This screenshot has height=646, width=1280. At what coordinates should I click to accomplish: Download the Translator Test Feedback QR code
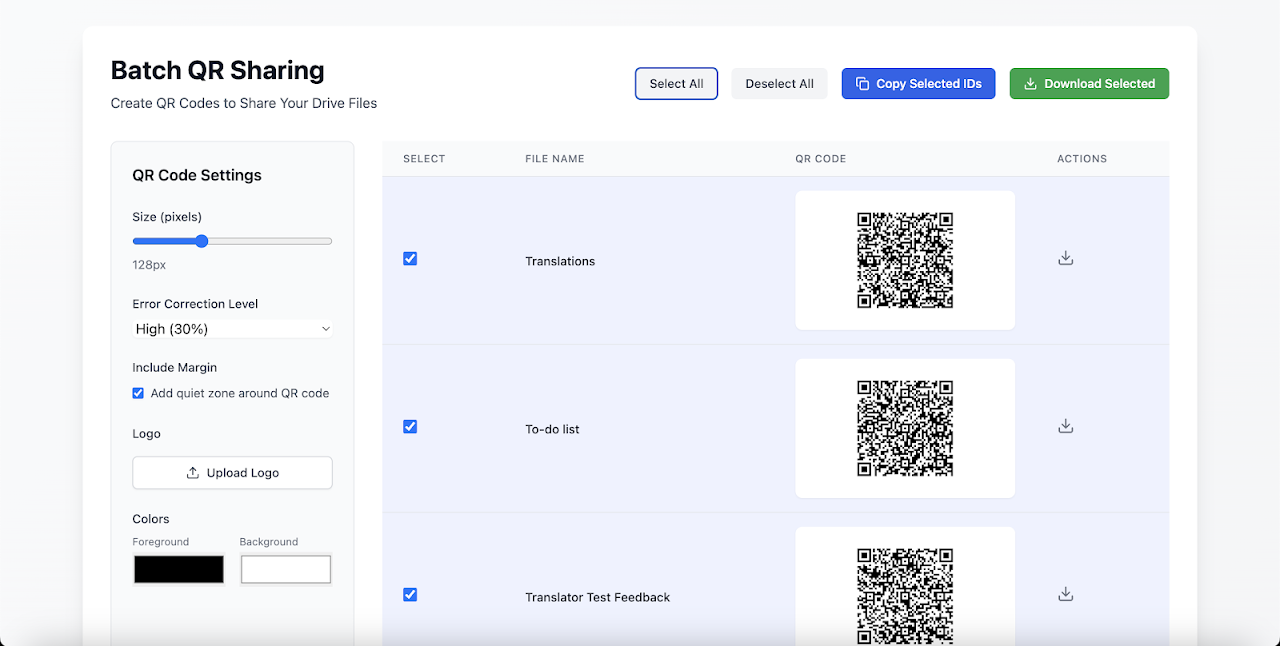tap(1066, 595)
